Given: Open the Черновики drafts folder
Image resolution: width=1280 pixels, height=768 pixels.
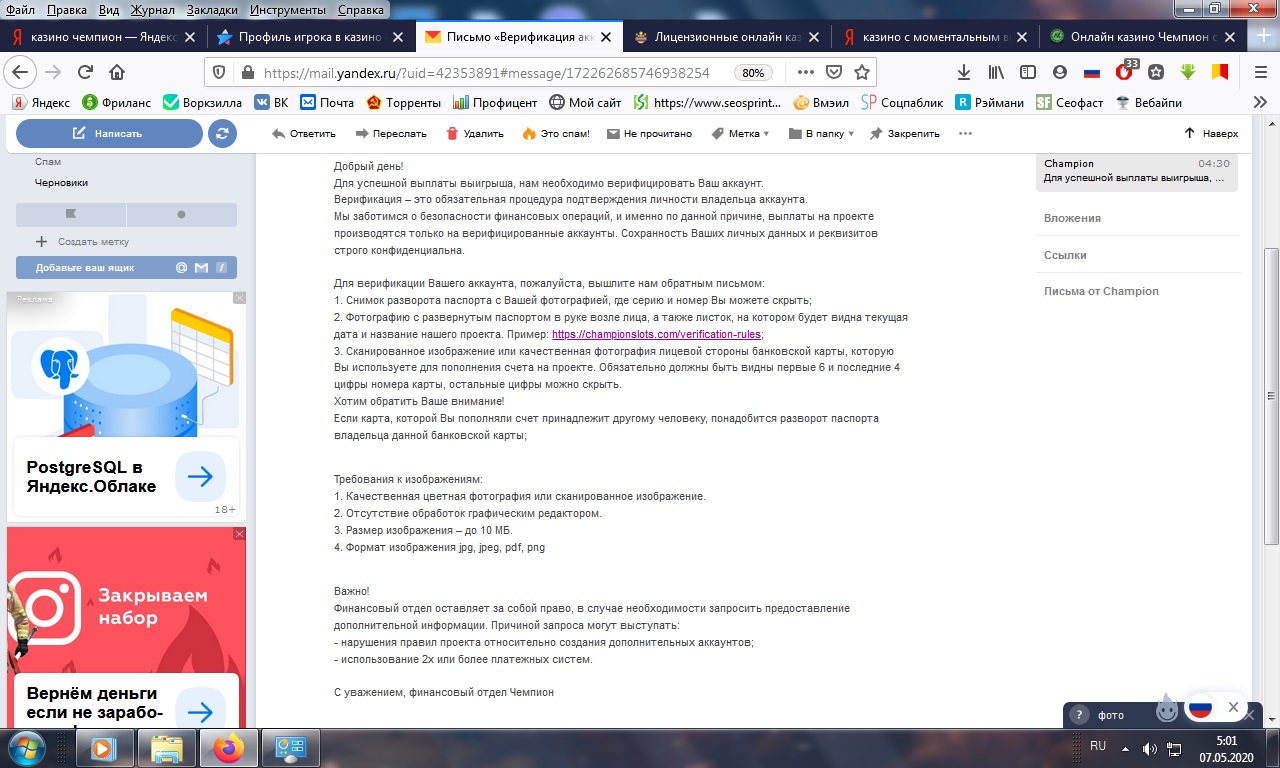Looking at the screenshot, I should click(62, 182).
